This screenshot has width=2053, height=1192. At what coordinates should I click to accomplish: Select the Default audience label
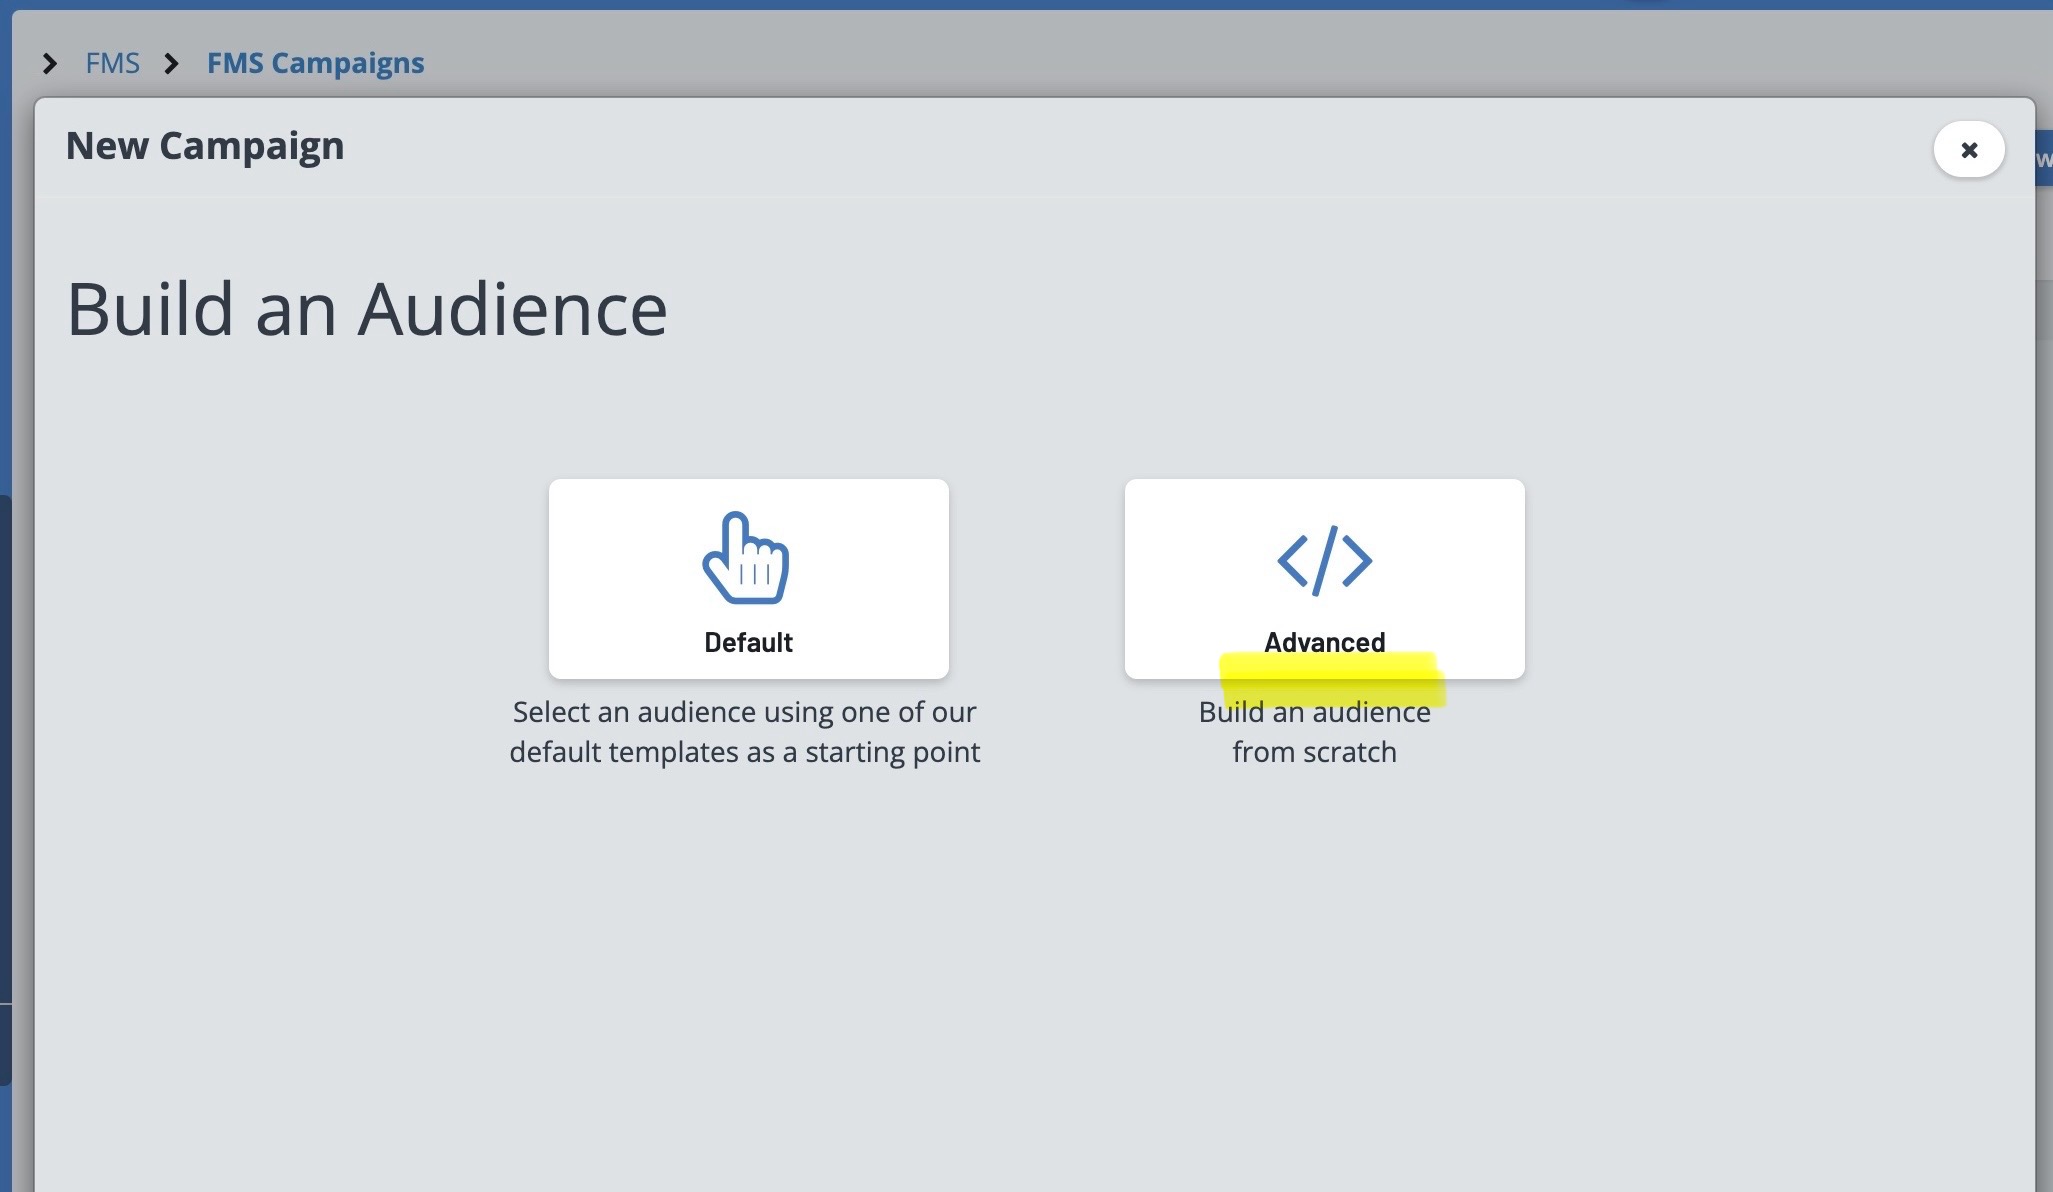[748, 642]
